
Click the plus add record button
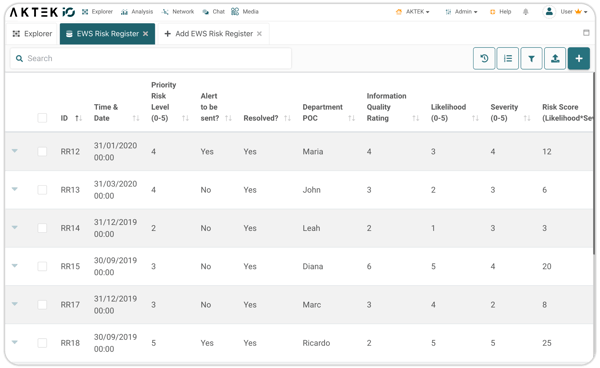(x=579, y=59)
